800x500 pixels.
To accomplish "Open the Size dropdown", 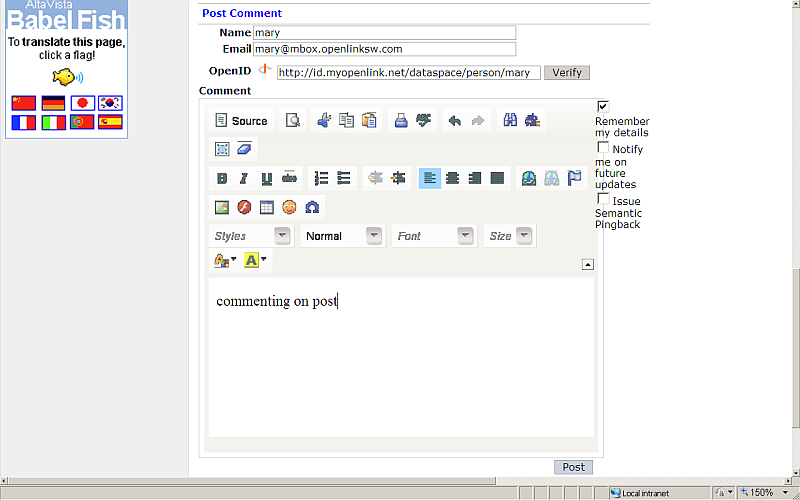I will click(x=510, y=236).
